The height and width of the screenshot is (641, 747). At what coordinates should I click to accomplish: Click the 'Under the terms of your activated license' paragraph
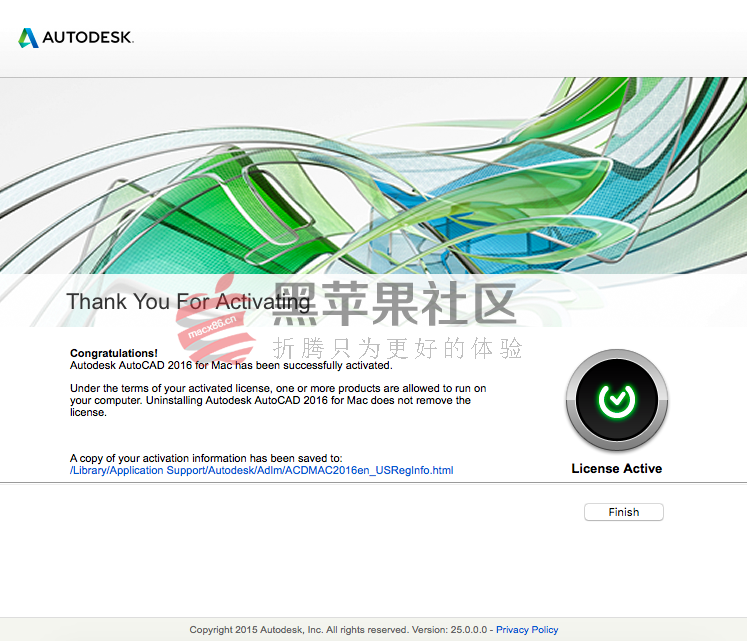278,400
